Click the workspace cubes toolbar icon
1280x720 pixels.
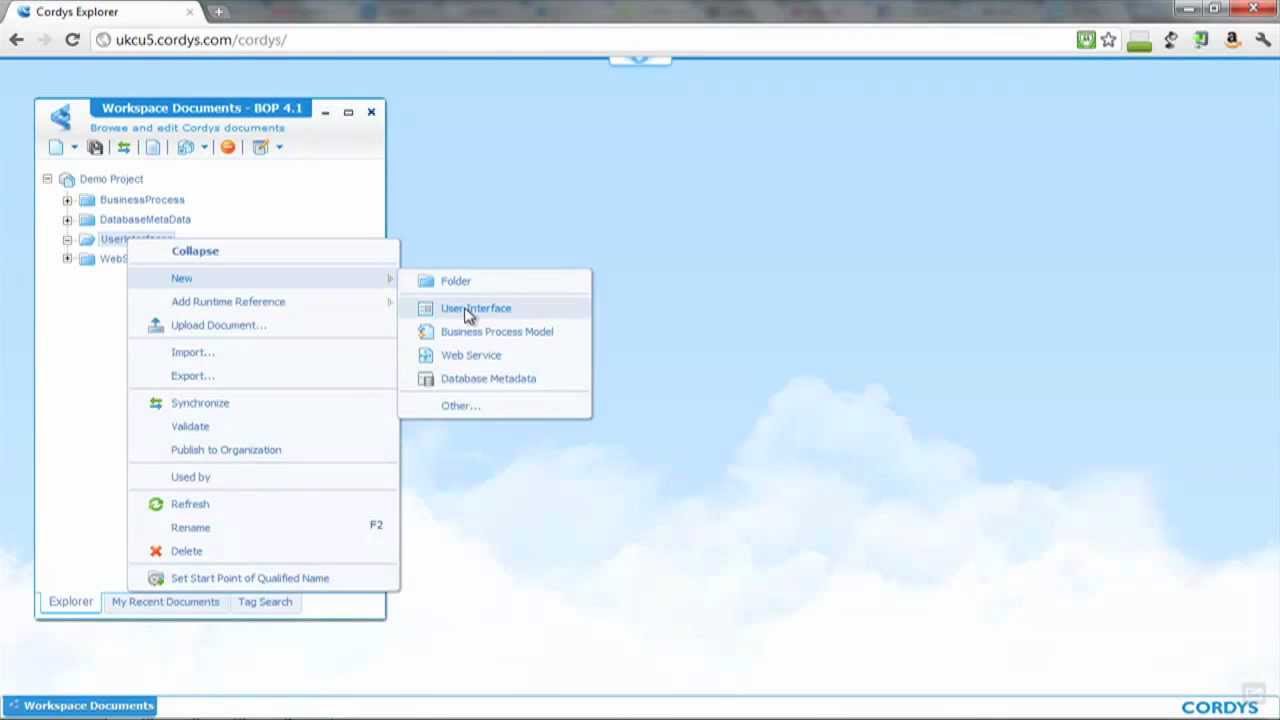click(x=186, y=147)
